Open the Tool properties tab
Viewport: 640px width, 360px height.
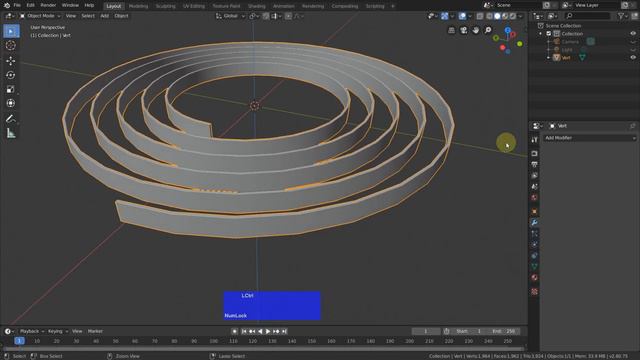[x=534, y=140]
